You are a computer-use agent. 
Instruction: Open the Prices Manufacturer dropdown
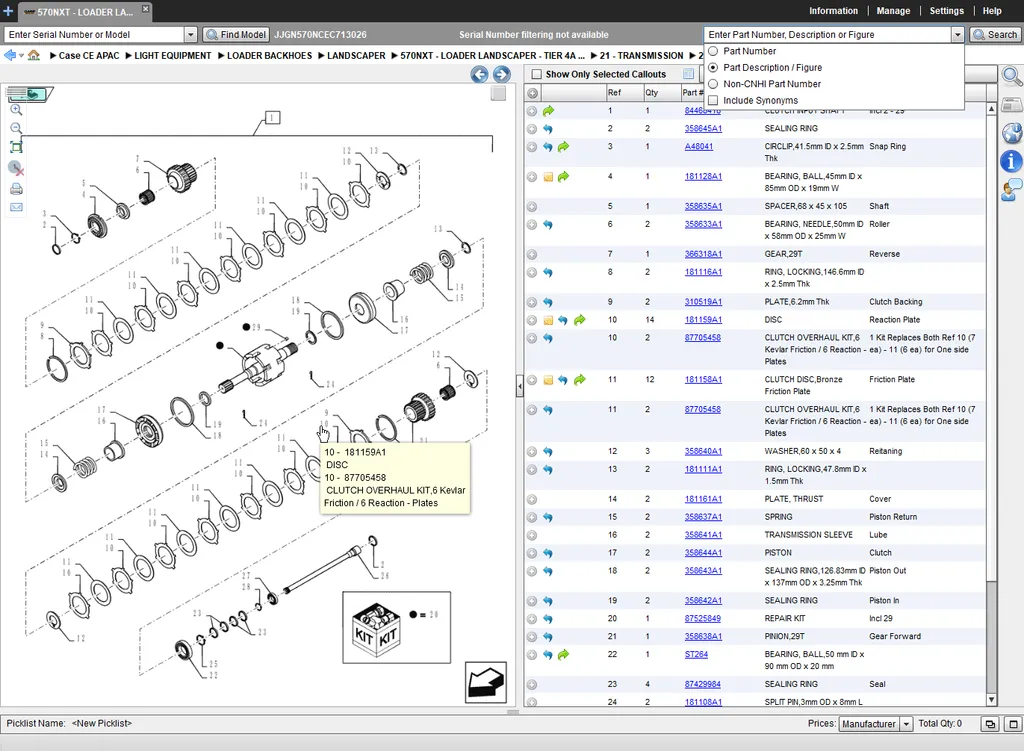pos(906,724)
